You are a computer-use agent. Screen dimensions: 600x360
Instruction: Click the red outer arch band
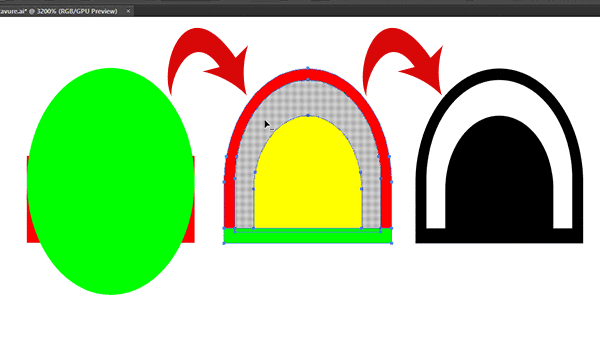(308, 75)
